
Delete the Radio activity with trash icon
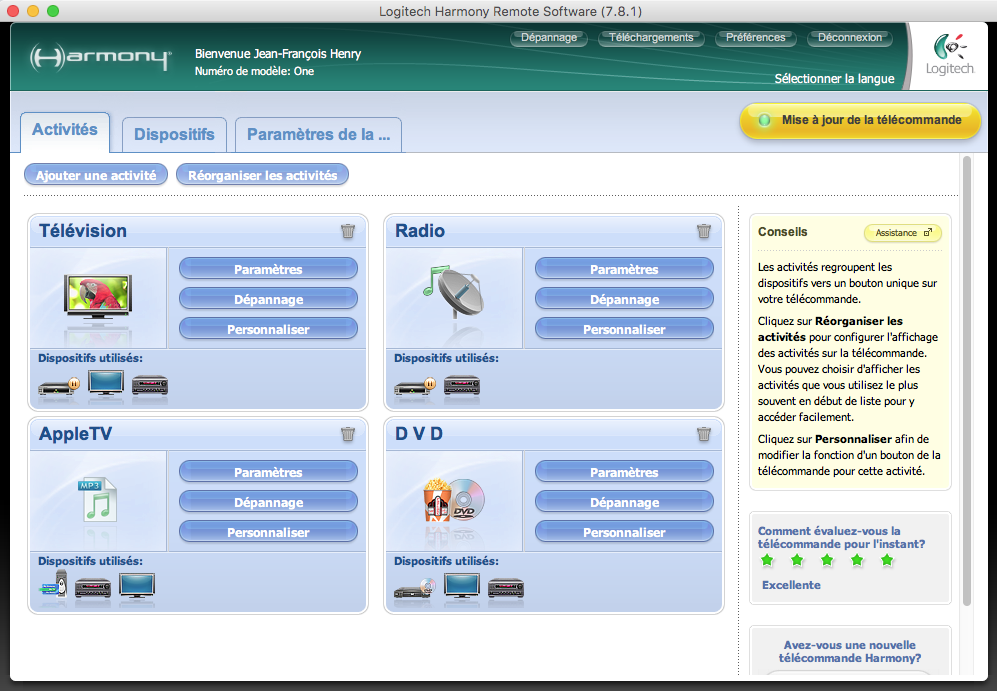(704, 231)
